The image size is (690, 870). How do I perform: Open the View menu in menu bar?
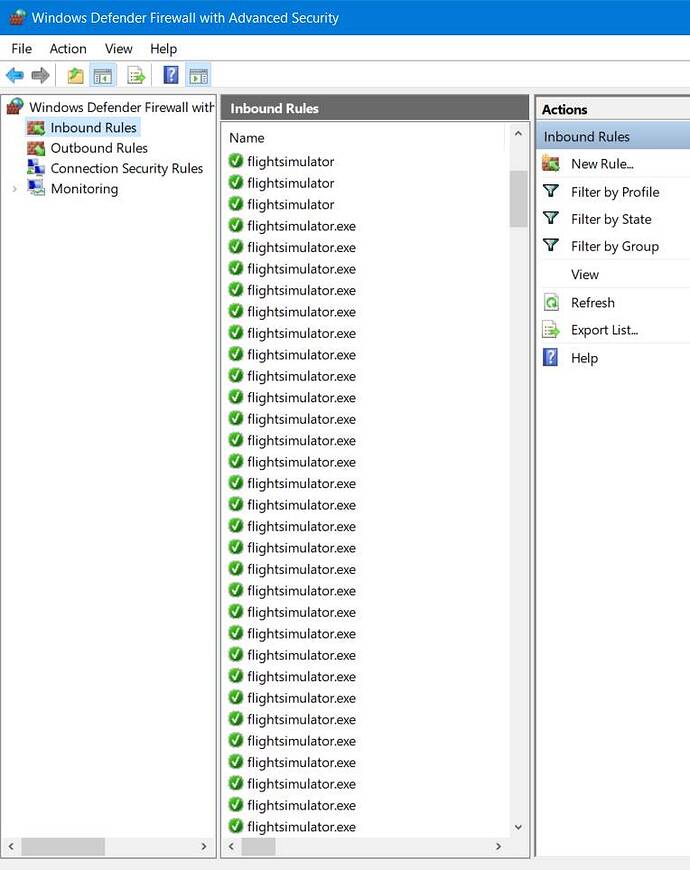[119, 49]
